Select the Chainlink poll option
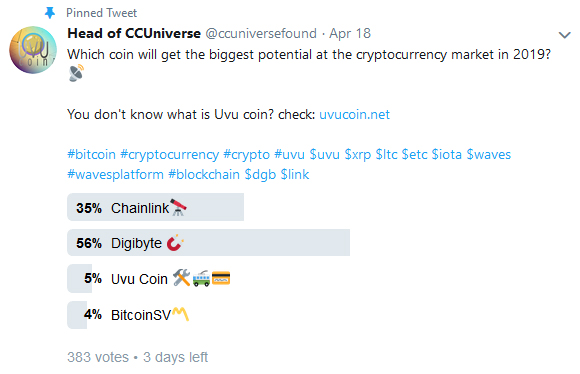Image resolution: width=580 pixels, height=374 pixels. 155,207
